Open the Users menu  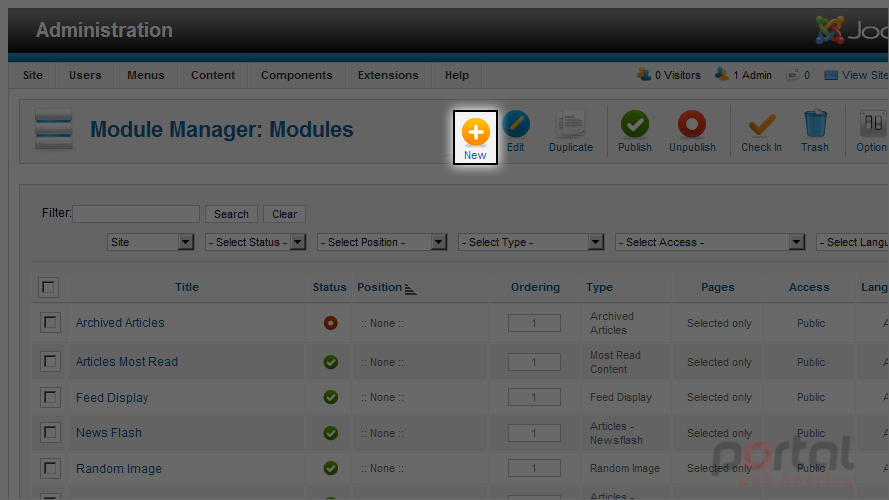pyautogui.click(x=85, y=75)
